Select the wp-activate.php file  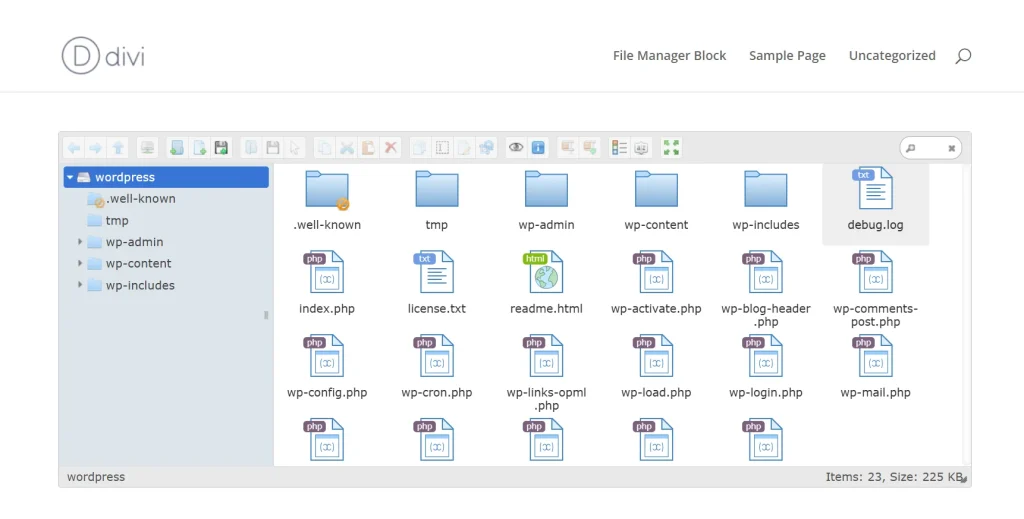(x=656, y=282)
